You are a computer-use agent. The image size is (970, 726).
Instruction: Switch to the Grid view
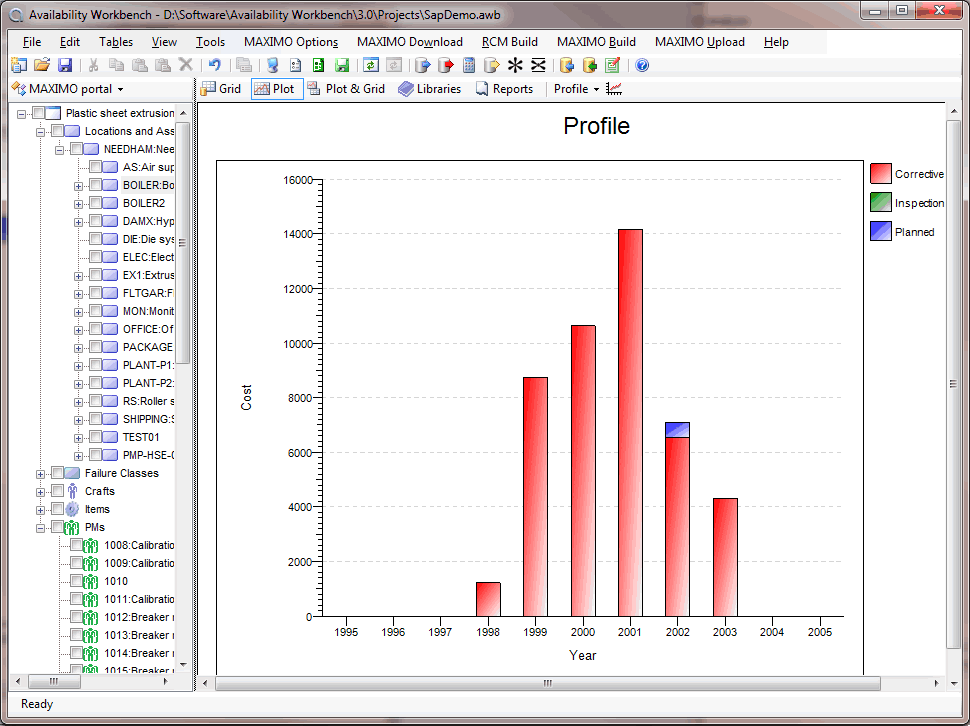click(221, 88)
